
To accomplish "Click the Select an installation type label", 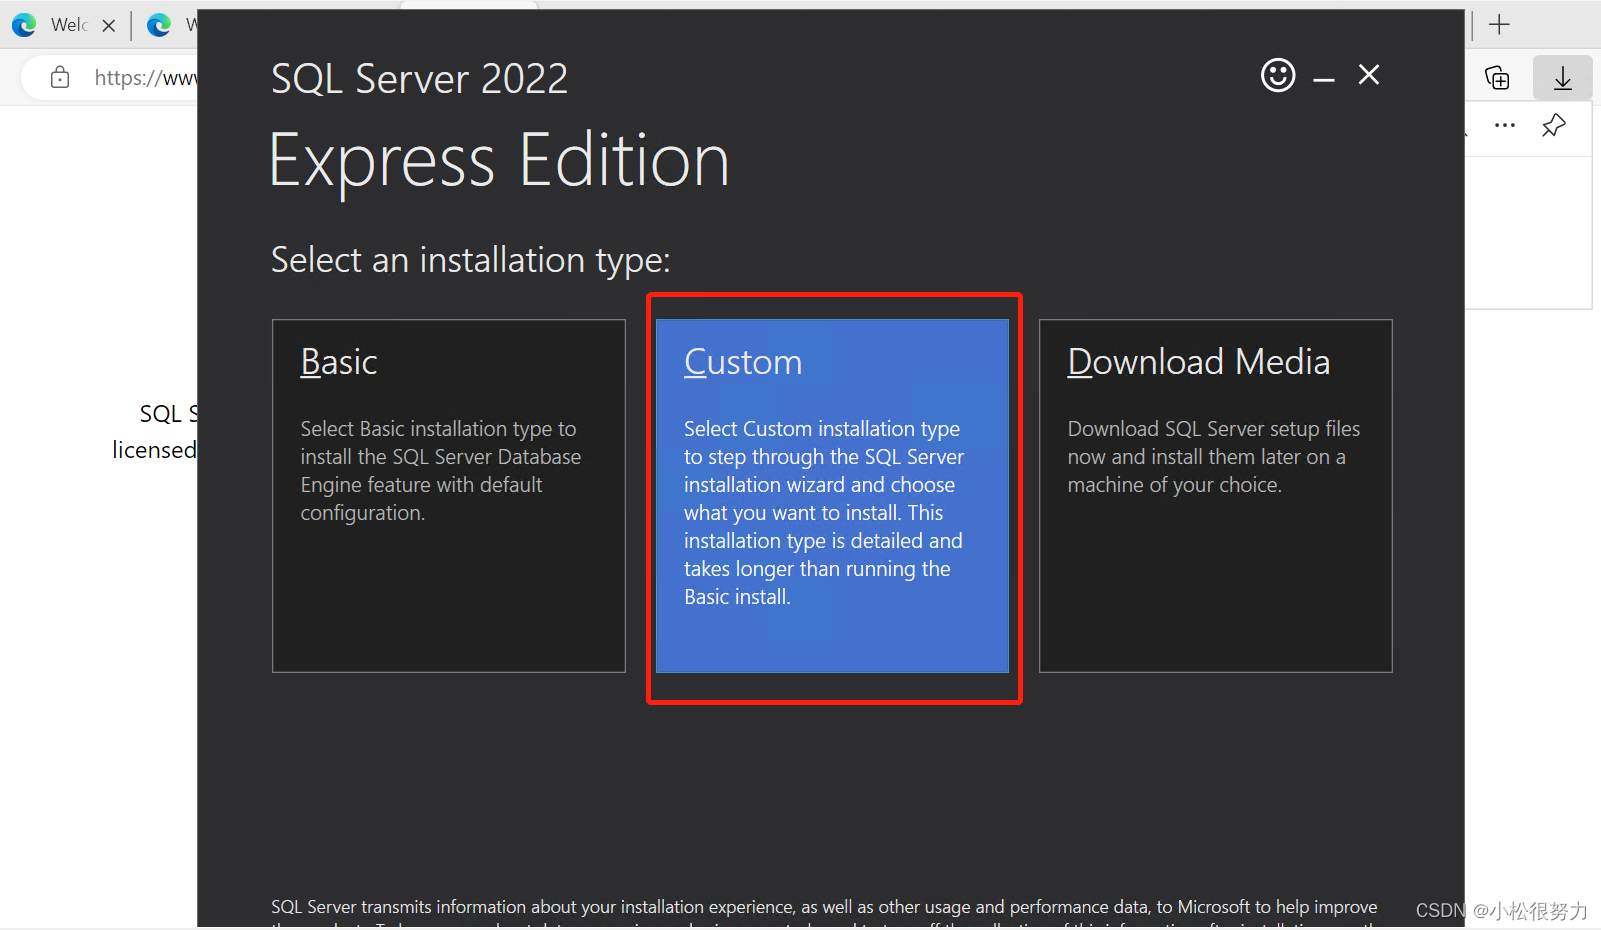I will point(471,260).
